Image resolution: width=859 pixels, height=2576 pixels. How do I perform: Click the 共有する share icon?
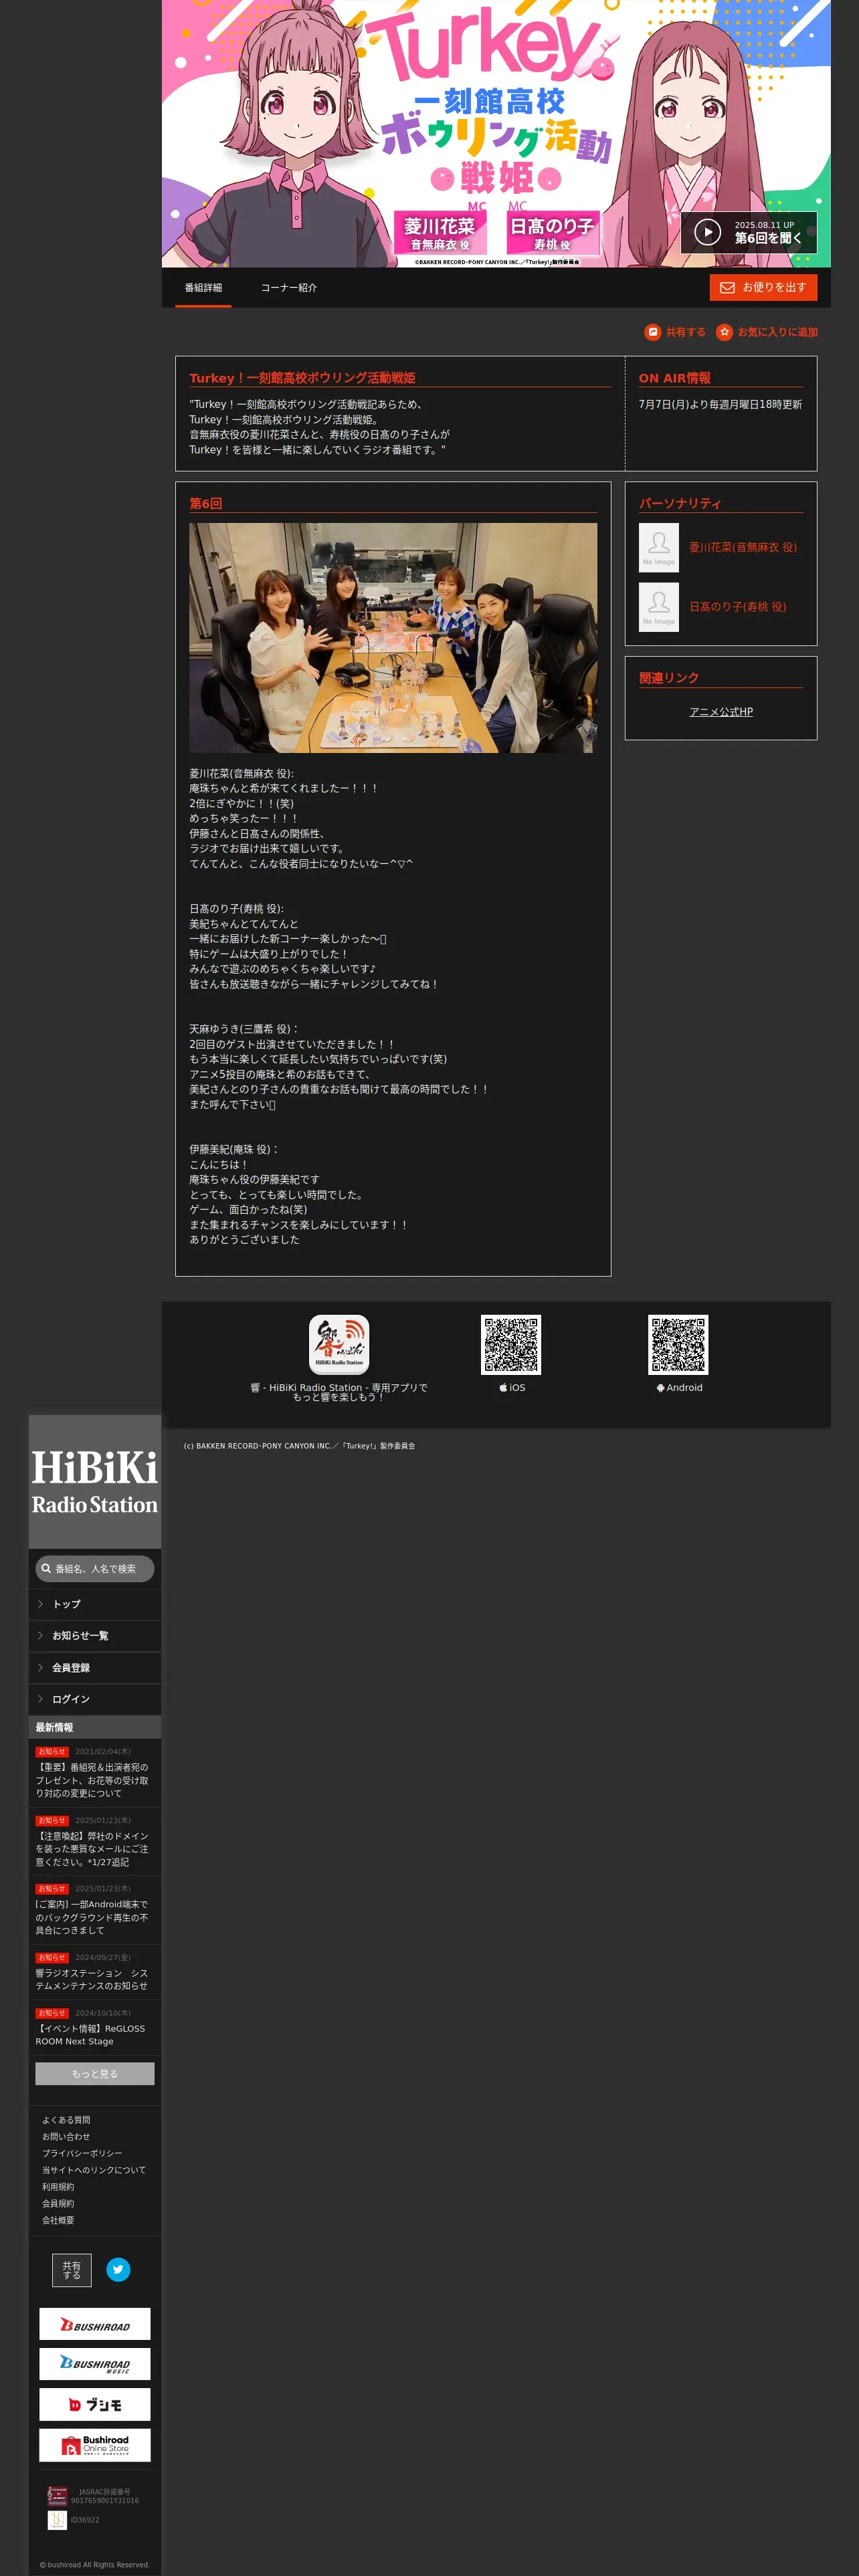coord(653,332)
